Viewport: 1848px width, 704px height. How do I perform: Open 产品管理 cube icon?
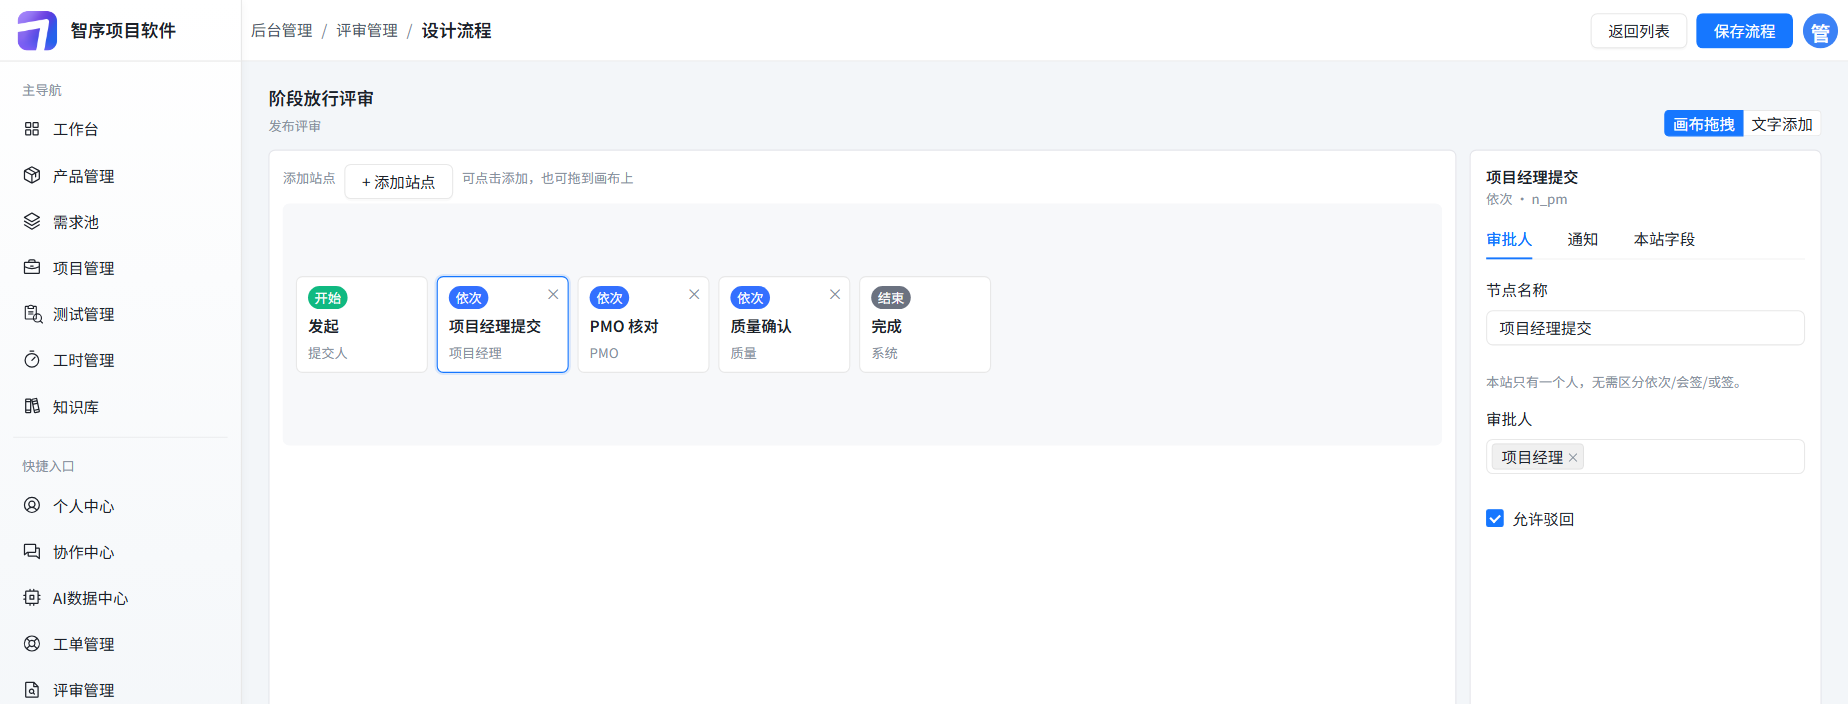tap(32, 175)
